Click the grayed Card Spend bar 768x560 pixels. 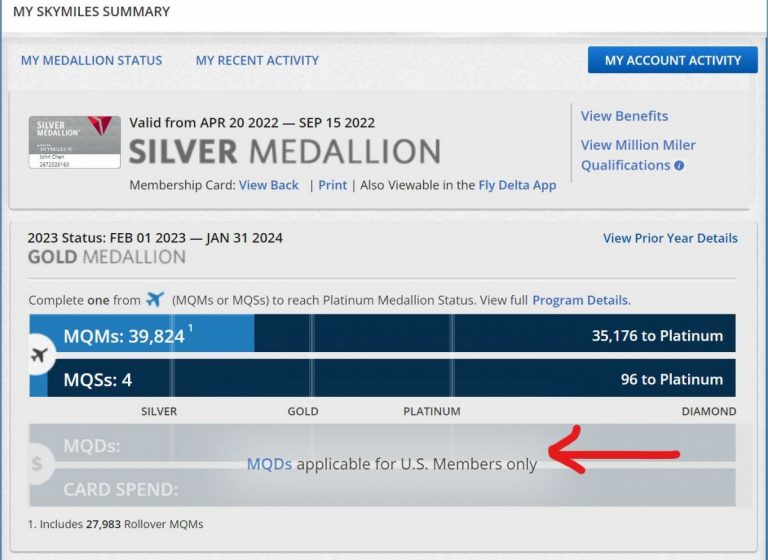click(382, 487)
